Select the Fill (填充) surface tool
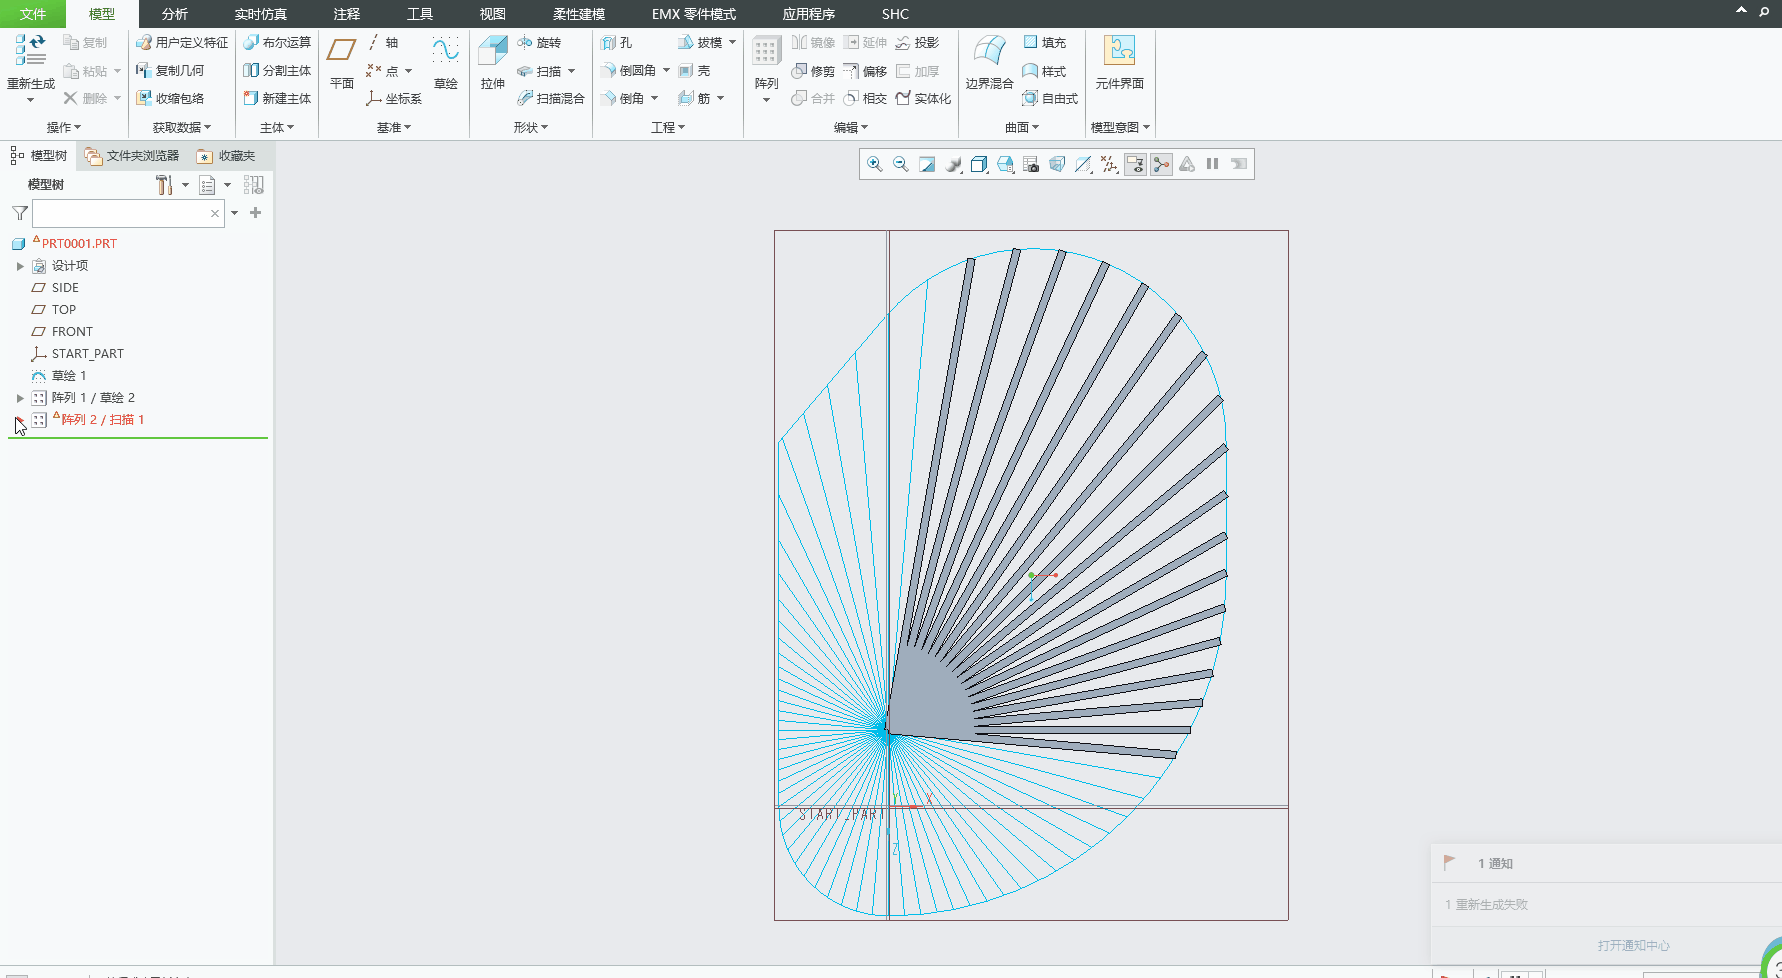Viewport: 1782px width, 978px height. tap(1044, 43)
